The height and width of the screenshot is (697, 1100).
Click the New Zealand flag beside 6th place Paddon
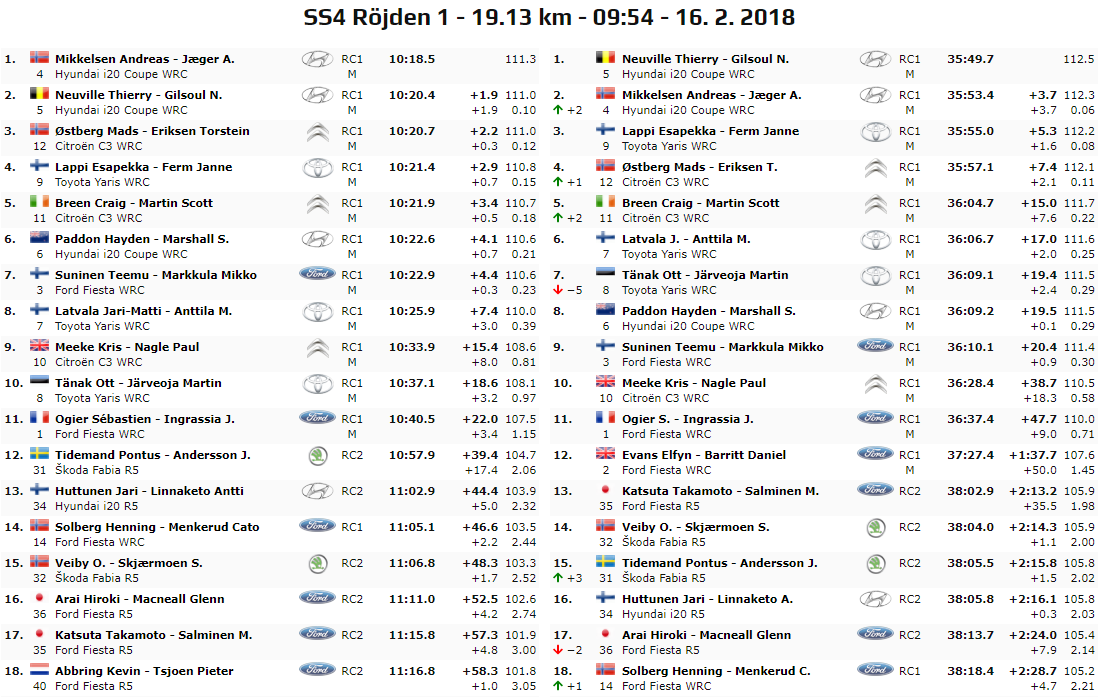tap(40, 238)
